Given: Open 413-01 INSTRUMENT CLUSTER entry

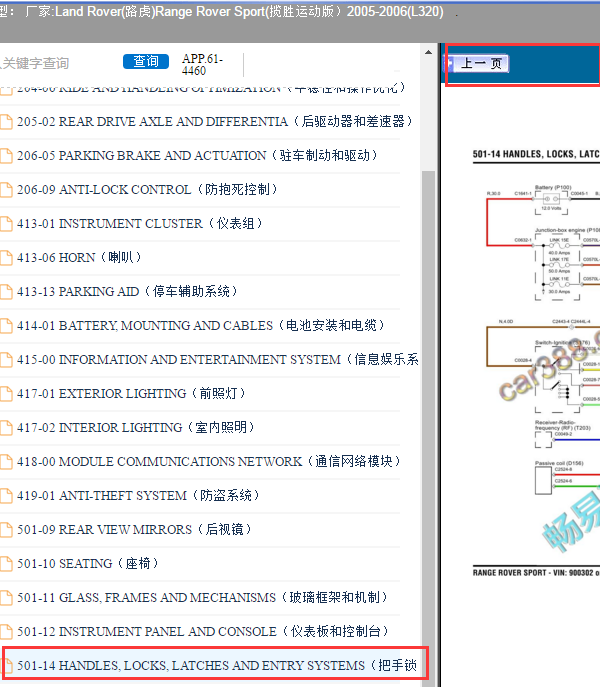Looking at the screenshot, I should click(x=140, y=223).
